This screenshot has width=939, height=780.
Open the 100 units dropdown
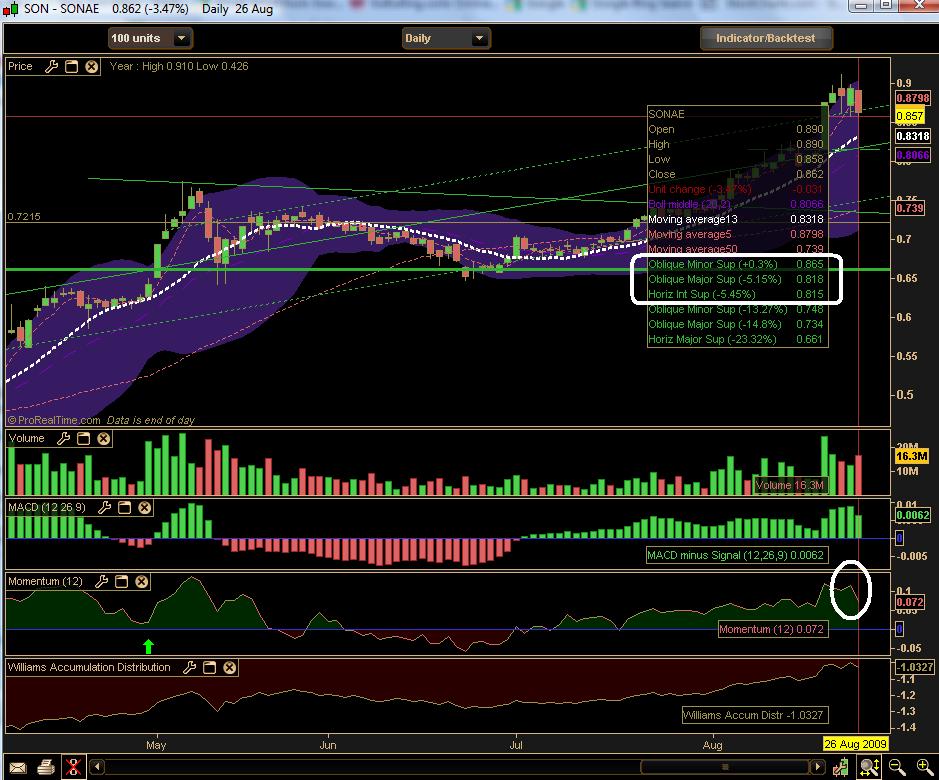(x=150, y=38)
